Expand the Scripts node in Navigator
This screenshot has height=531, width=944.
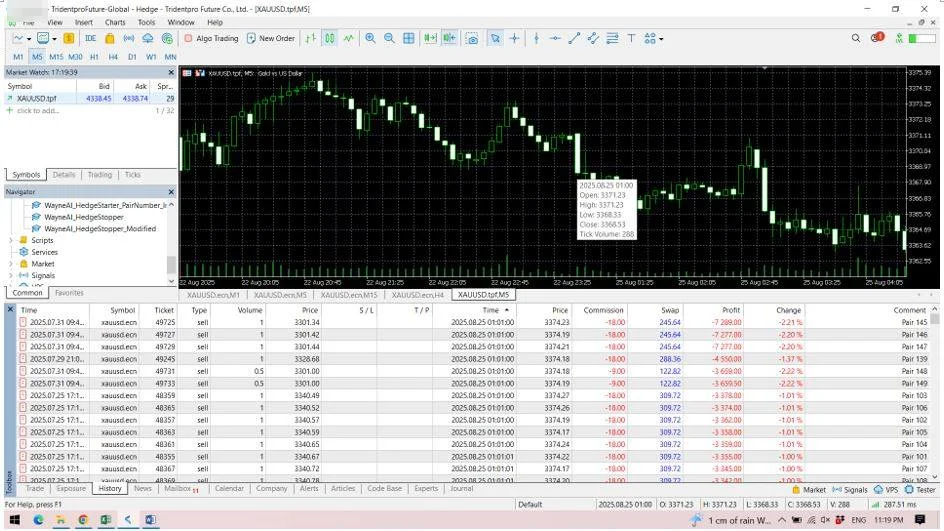[10, 240]
